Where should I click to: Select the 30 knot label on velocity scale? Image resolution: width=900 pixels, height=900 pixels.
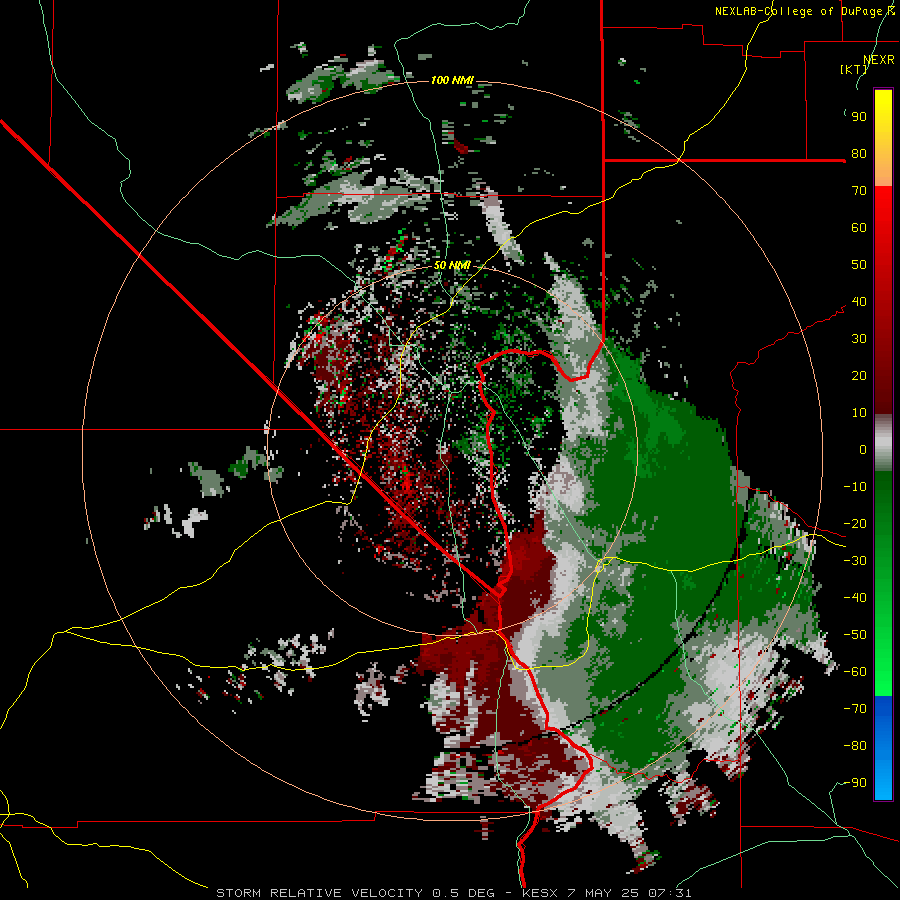859,339
